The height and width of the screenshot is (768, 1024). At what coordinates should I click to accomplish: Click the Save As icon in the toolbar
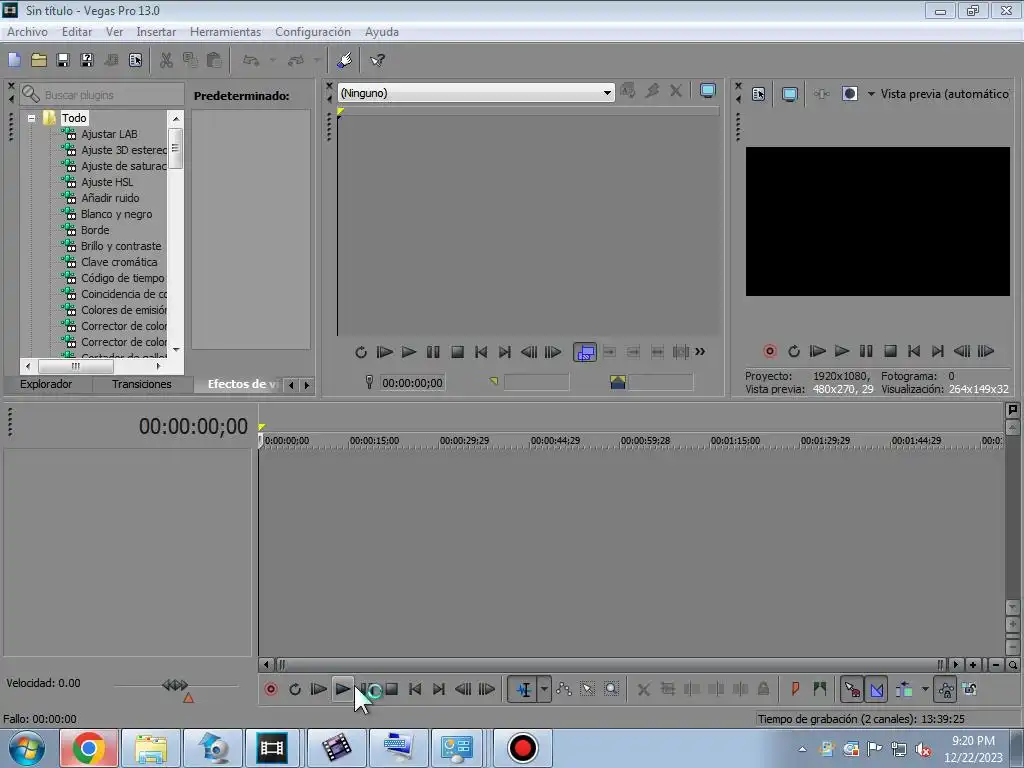tap(87, 61)
